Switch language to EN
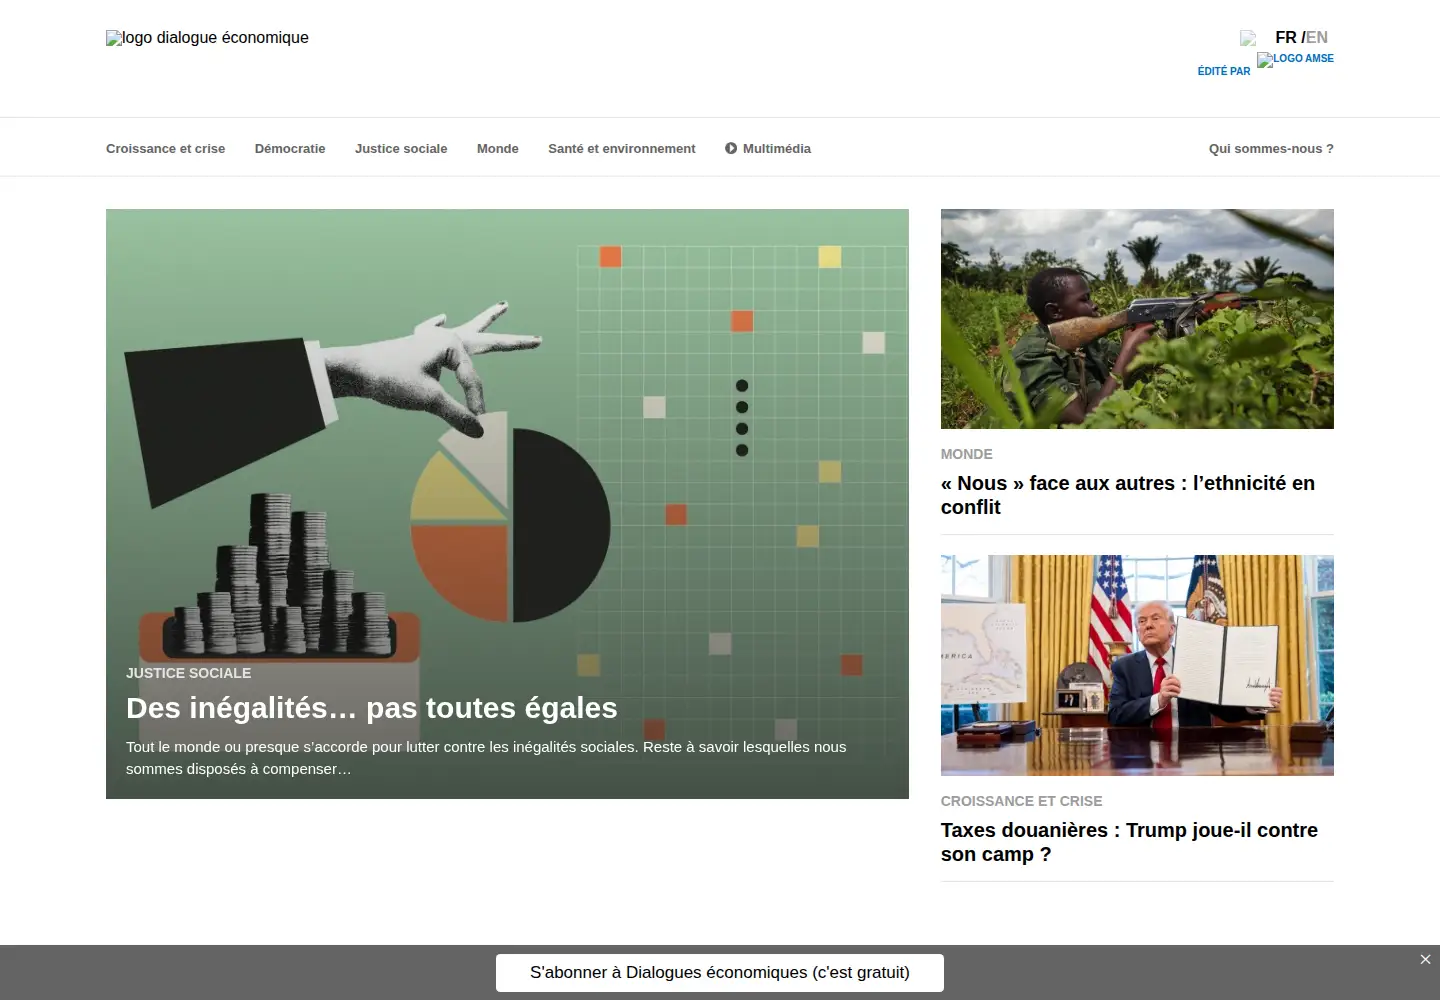 click(x=1317, y=37)
